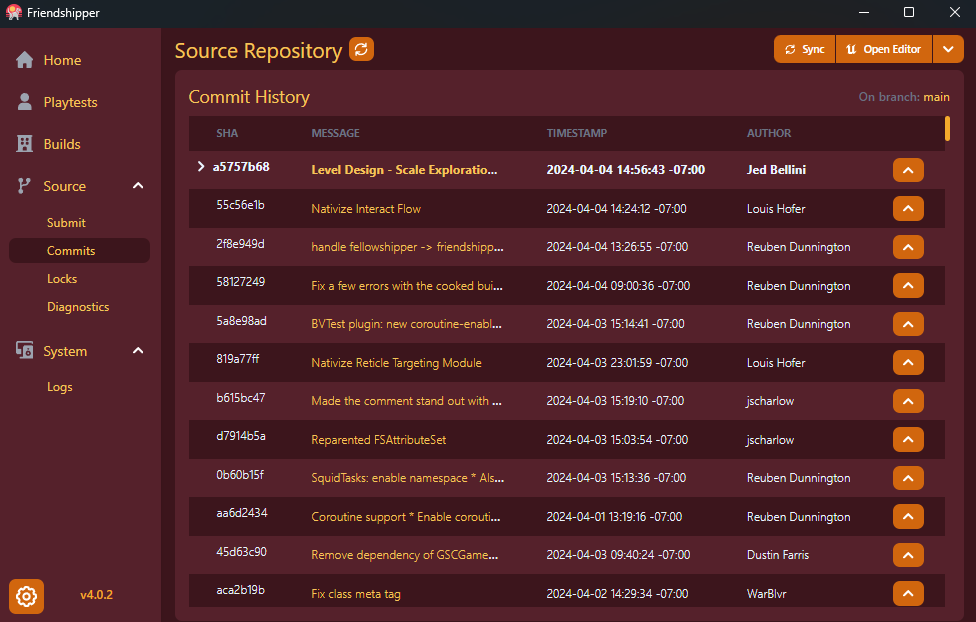Click the Source branch icon
Image resolution: width=976 pixels, height=622 pixels.
coord(24,186)
